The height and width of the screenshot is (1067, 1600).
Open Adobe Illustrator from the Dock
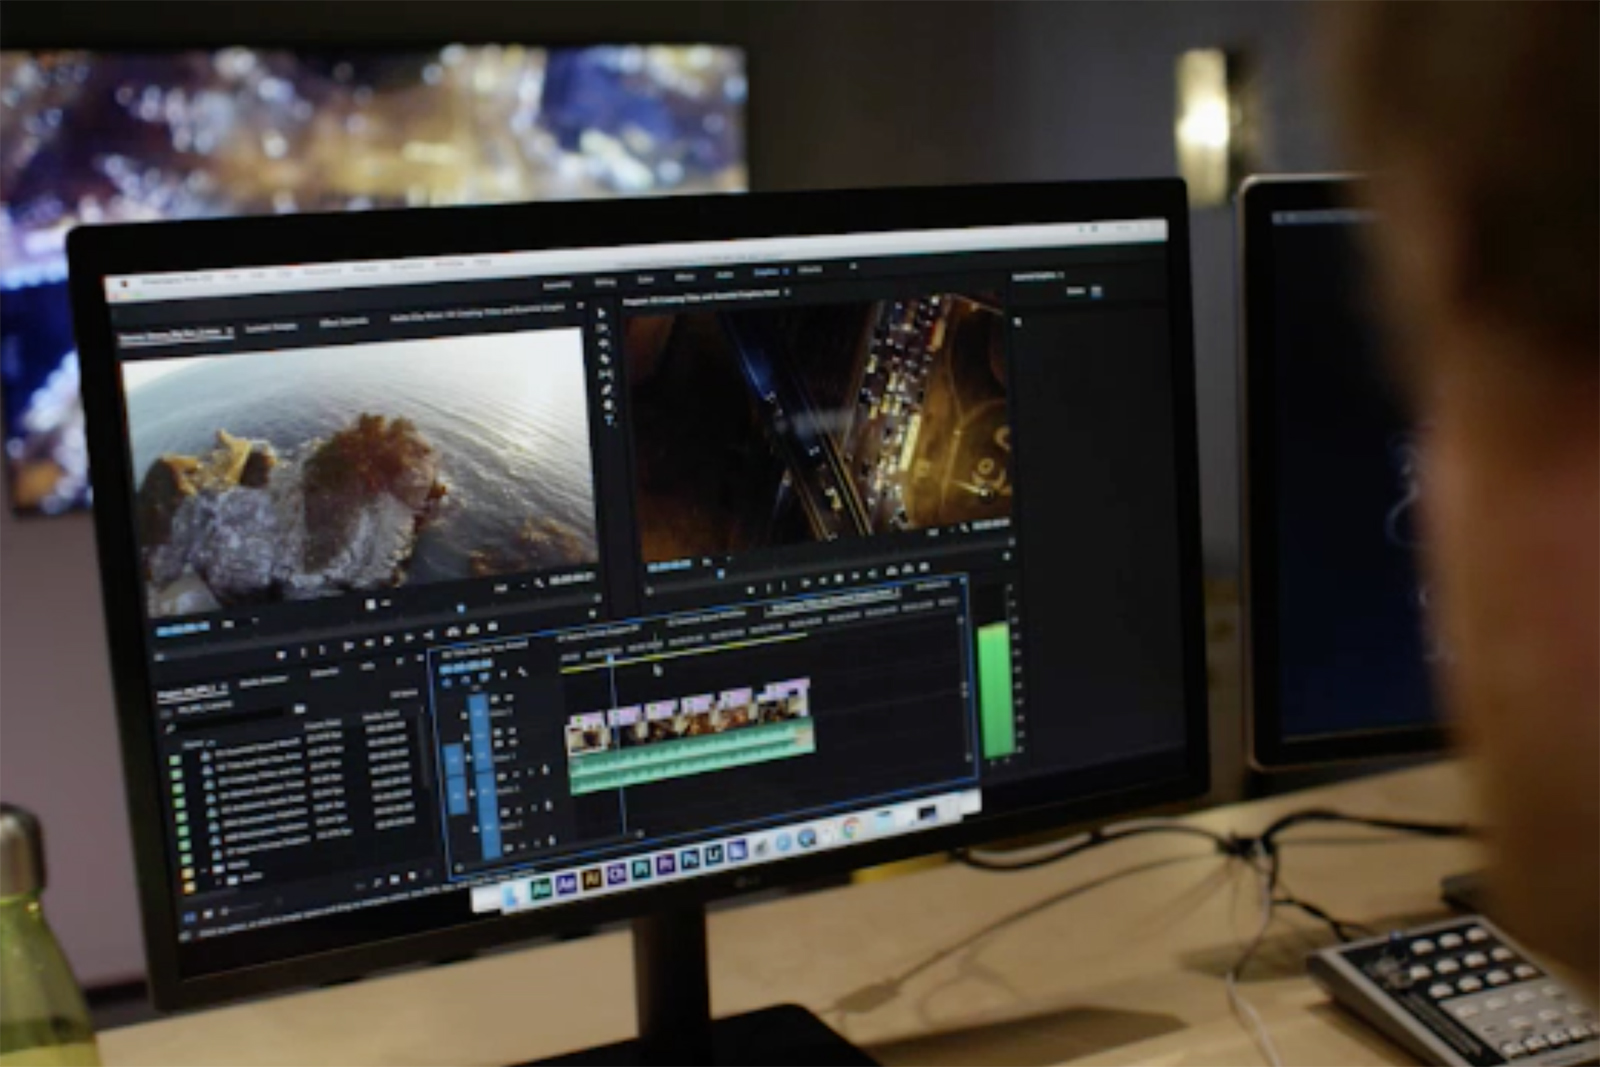pyautogui.click(x=592, y=878)
